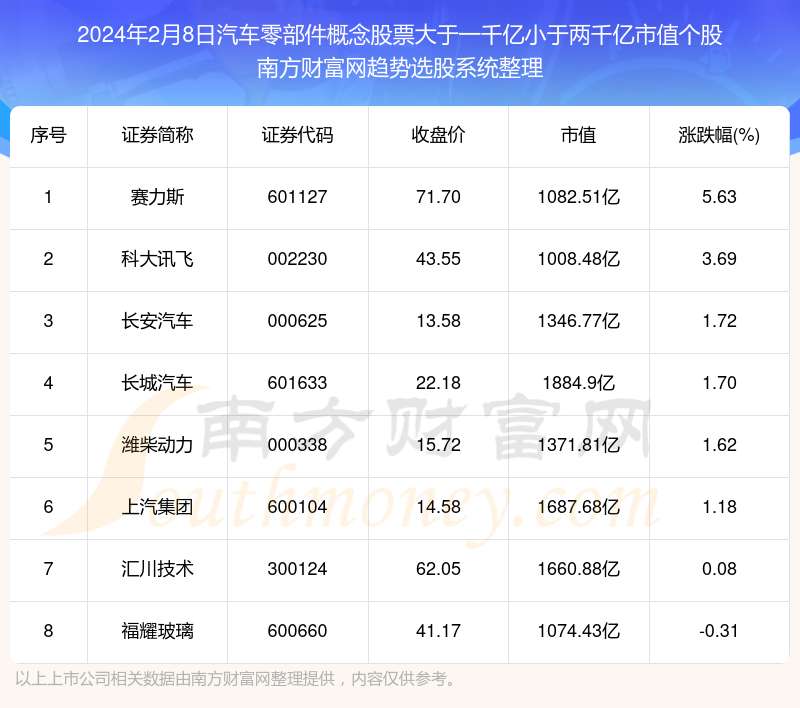This screenshot has width=800, height=708.
Task: Select the stock name 长安汽车
Action: pyautogui.click(x=157, y=321)
